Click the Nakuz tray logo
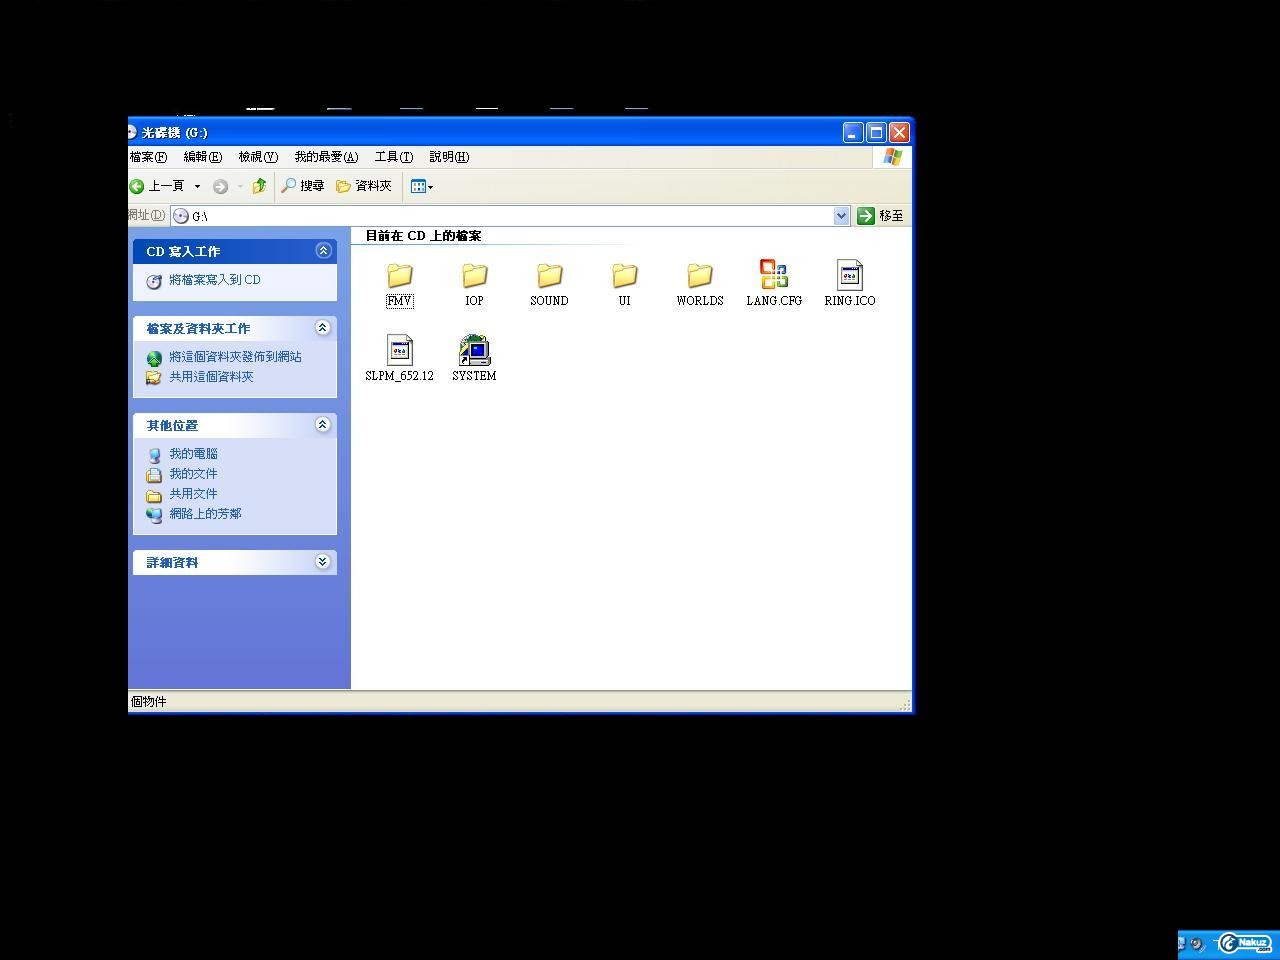Viewport: 1280px width, 960px height. [1245, 943]
